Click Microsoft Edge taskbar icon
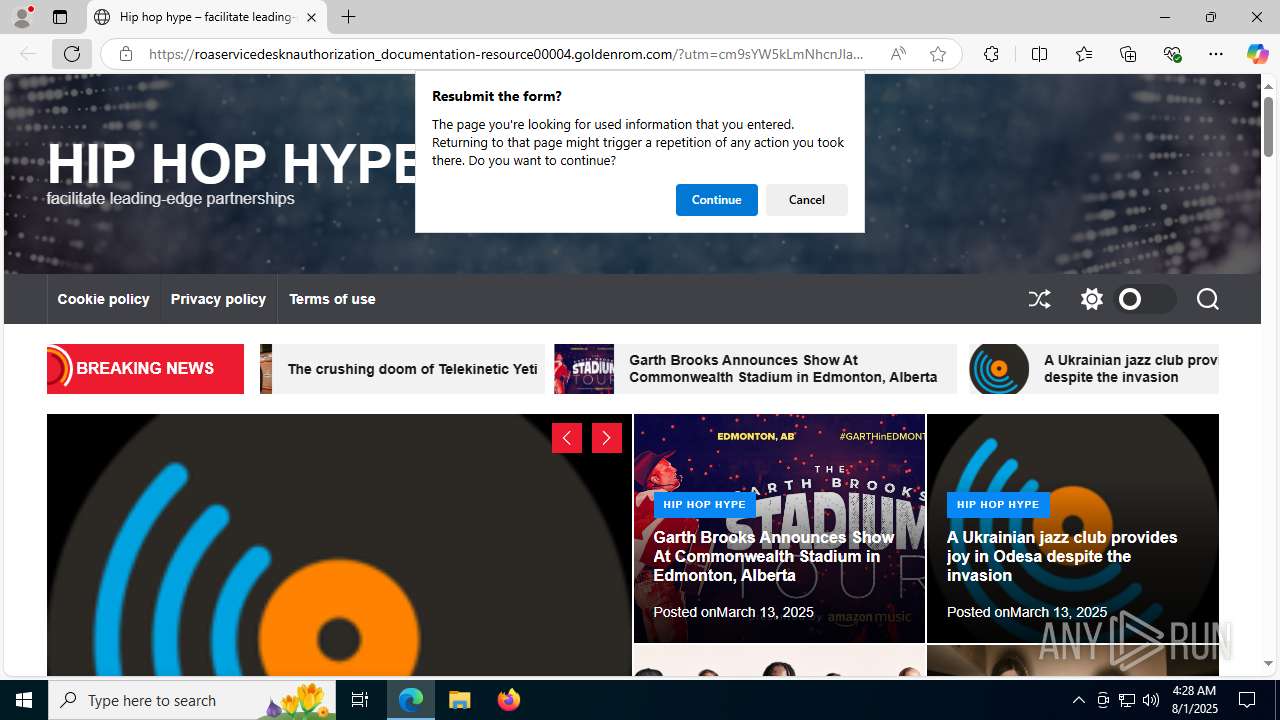This screenshot has width=1280, height=720. (411, 700)
